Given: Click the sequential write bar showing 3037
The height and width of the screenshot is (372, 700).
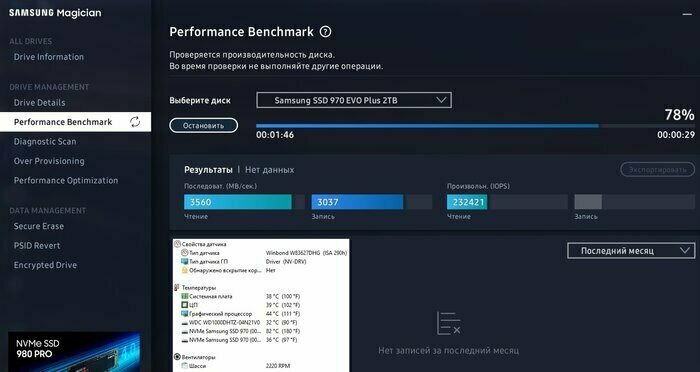Looking at the screenshot, I should [371, 202].
